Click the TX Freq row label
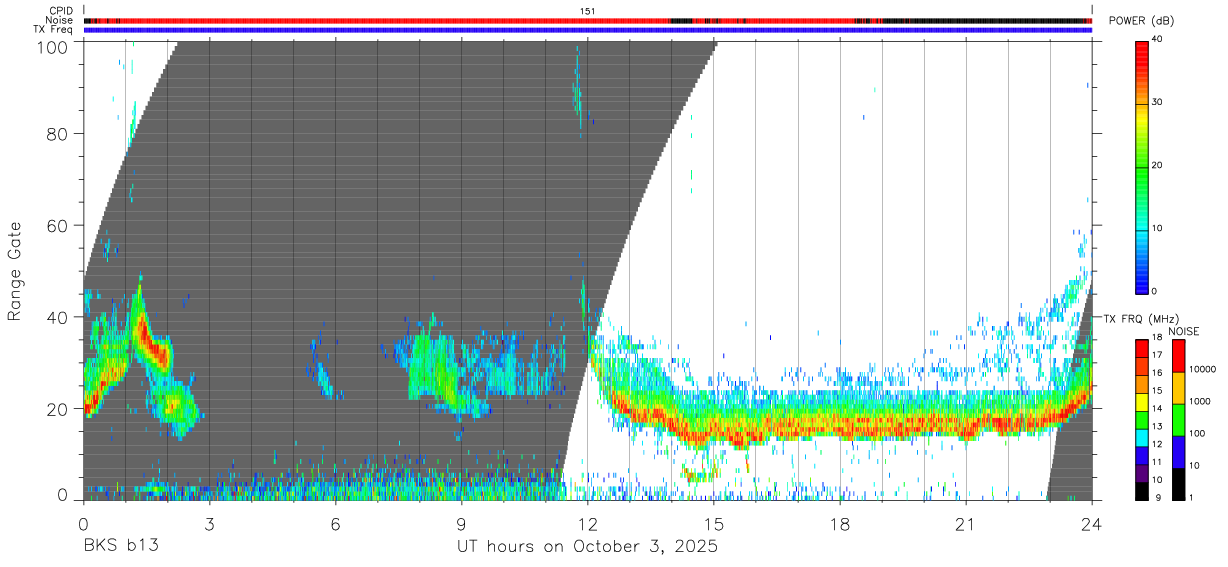This screenshot has height=567, width=1228. click(x=52, y=30)
